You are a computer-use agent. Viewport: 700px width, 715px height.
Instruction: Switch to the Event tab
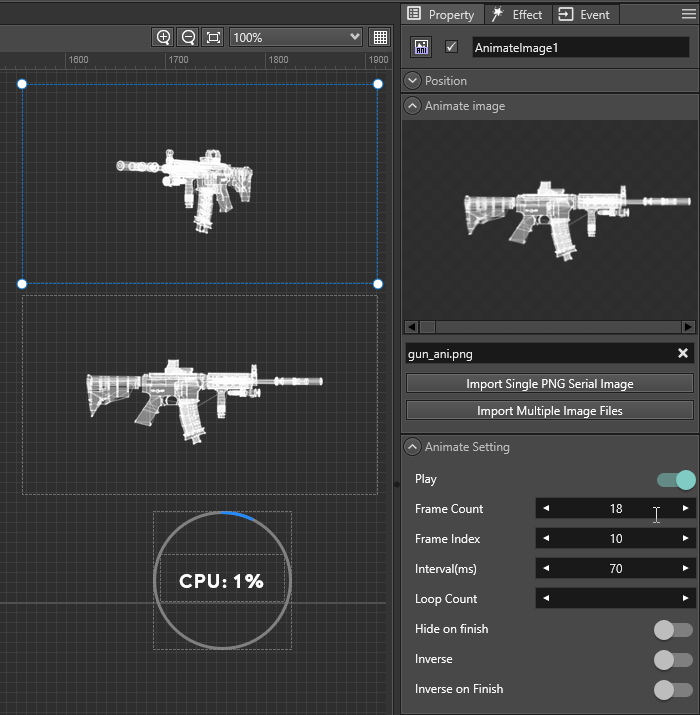tap(585, 14)
